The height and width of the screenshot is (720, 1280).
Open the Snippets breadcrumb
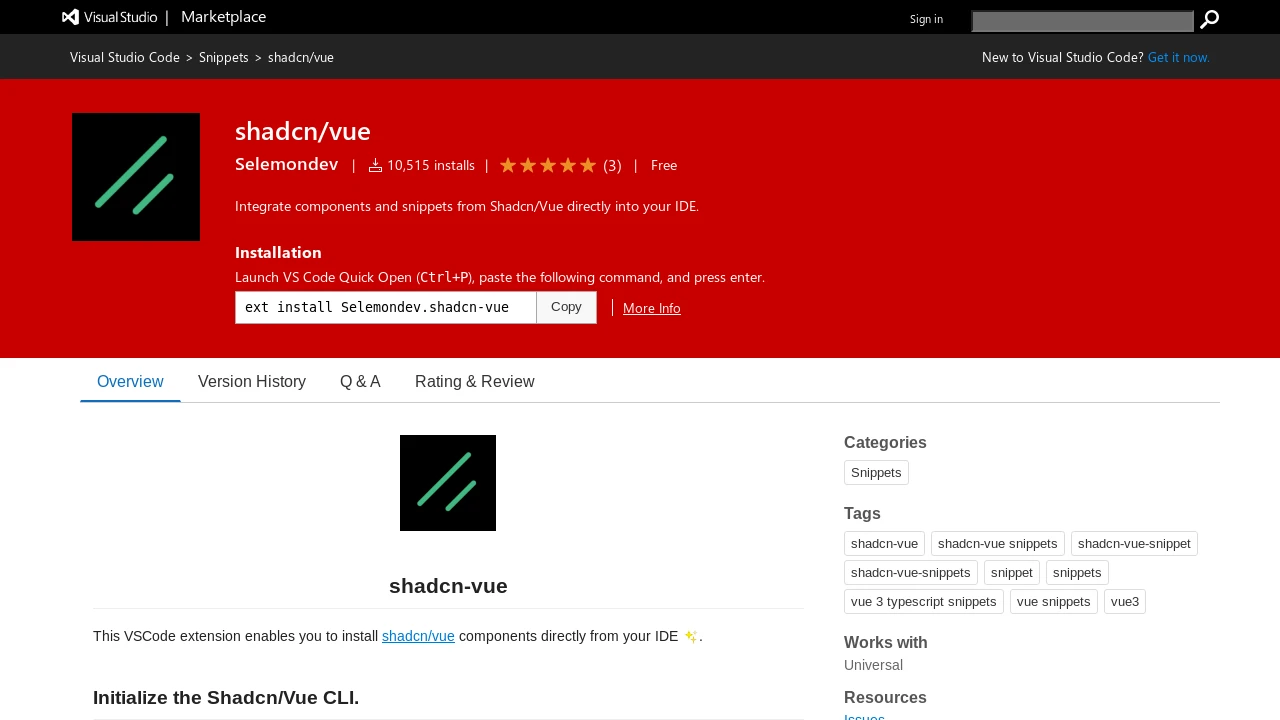(224, 57)
